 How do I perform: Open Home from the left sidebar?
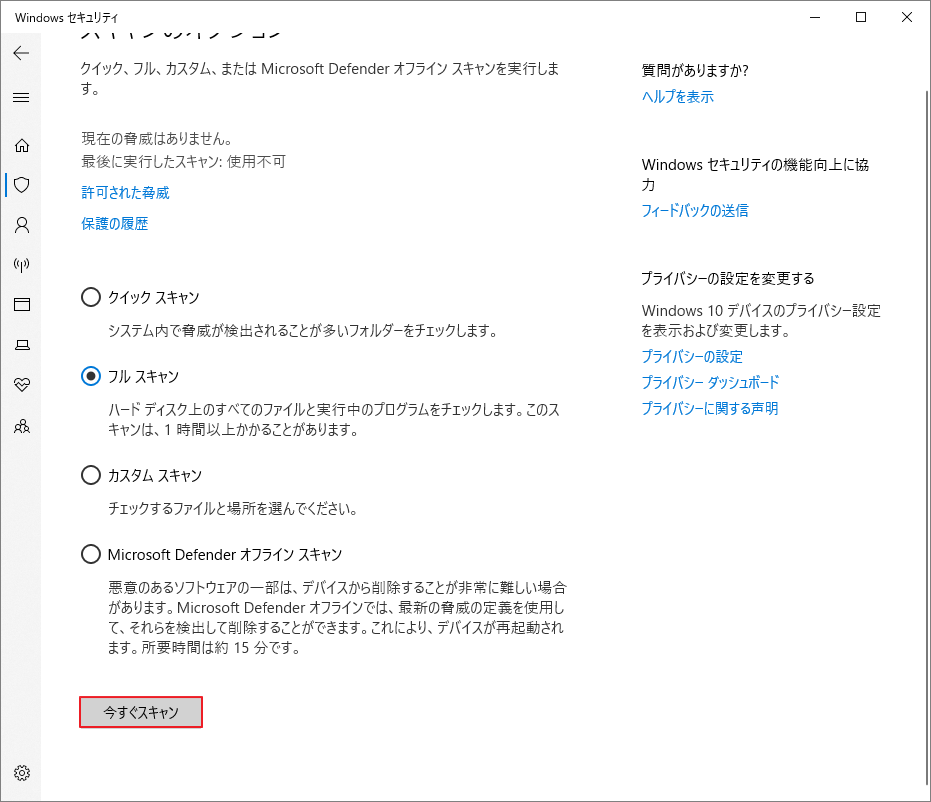[22, 145]
